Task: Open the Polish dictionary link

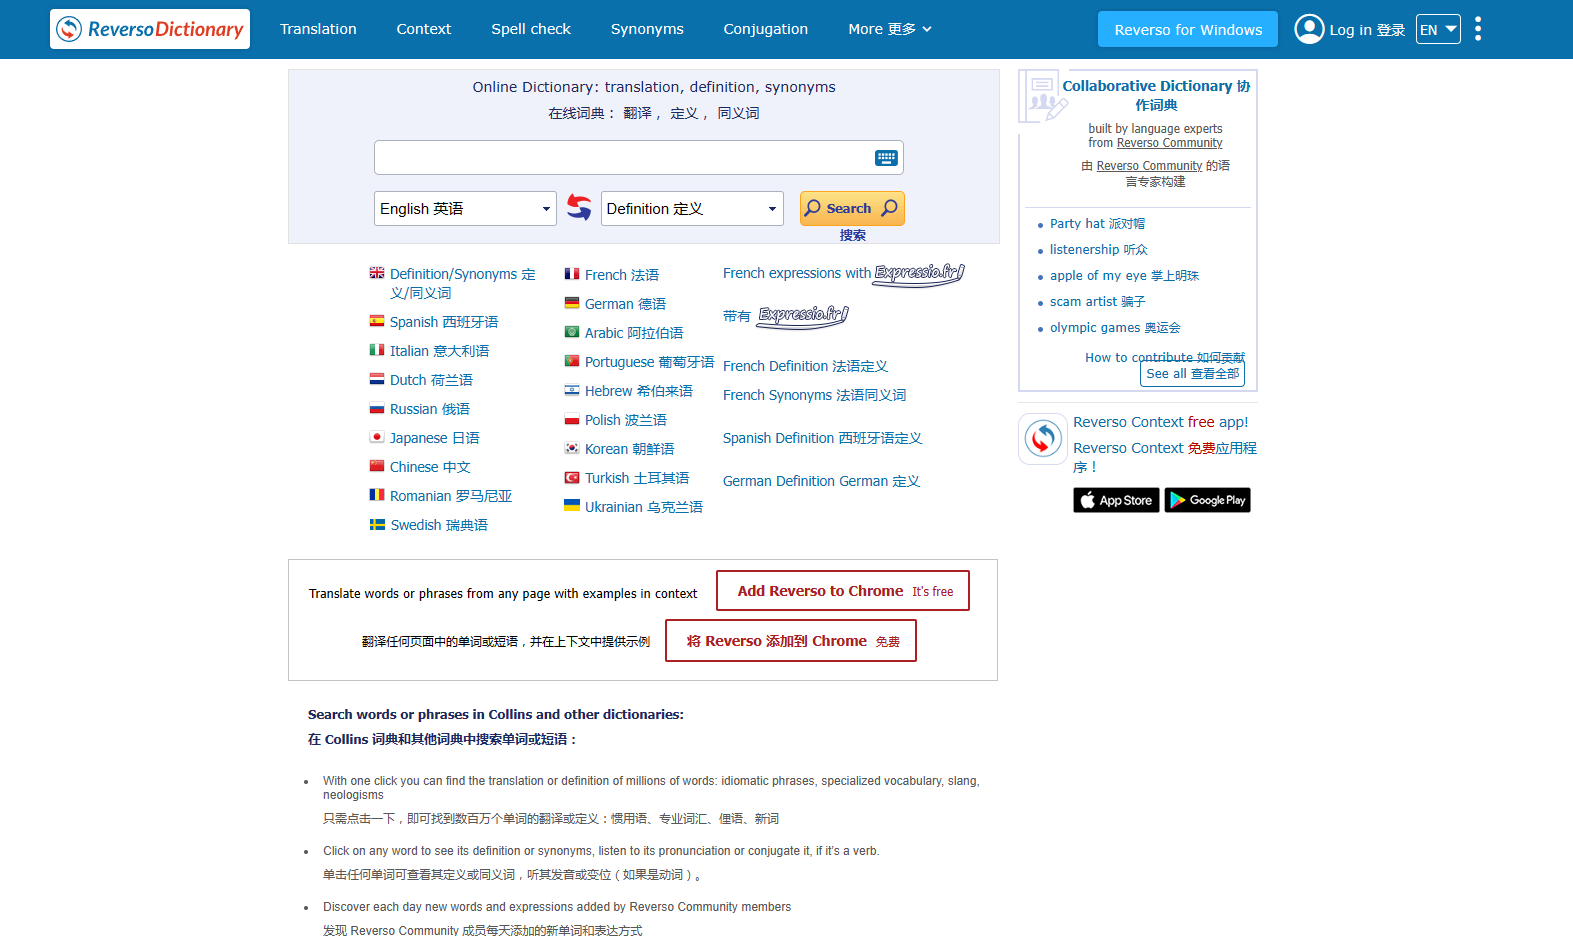Action: 625,420
